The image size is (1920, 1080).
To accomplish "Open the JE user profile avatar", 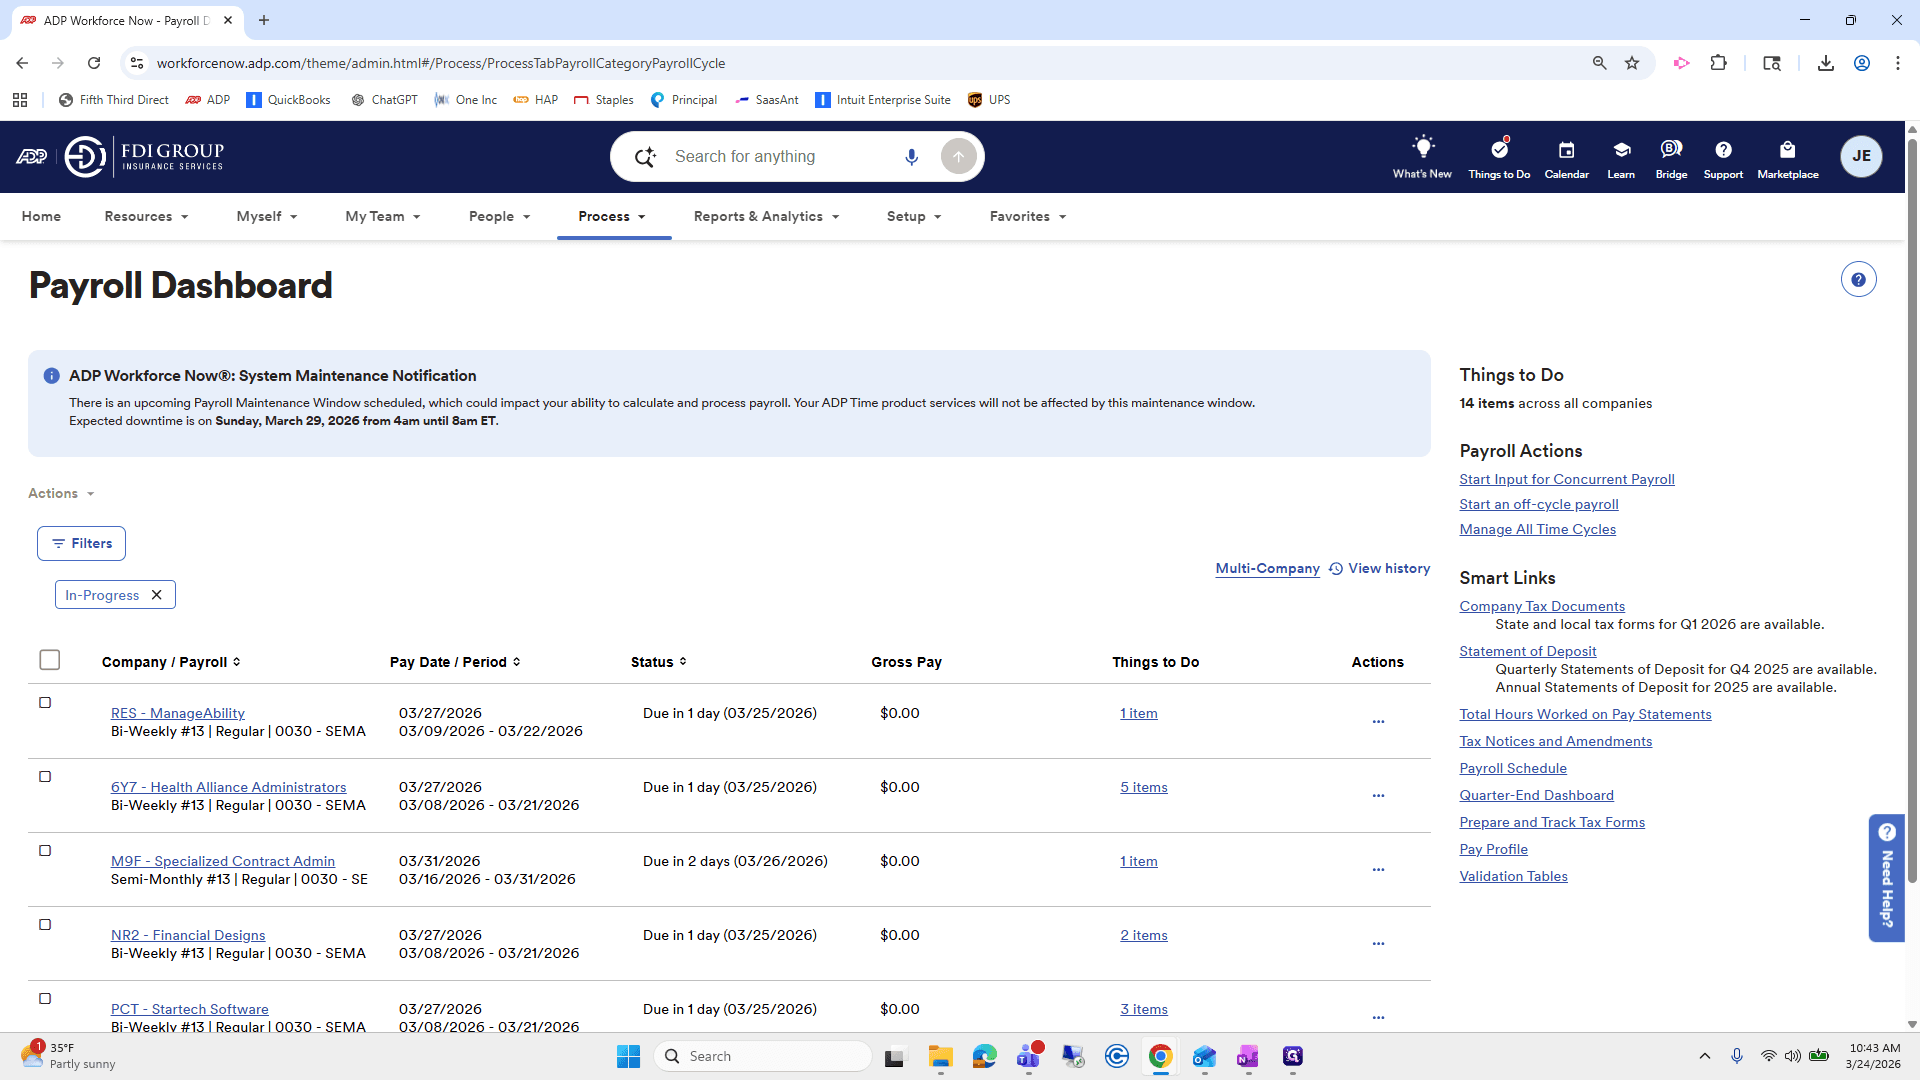I will (x=1861, y=156).
